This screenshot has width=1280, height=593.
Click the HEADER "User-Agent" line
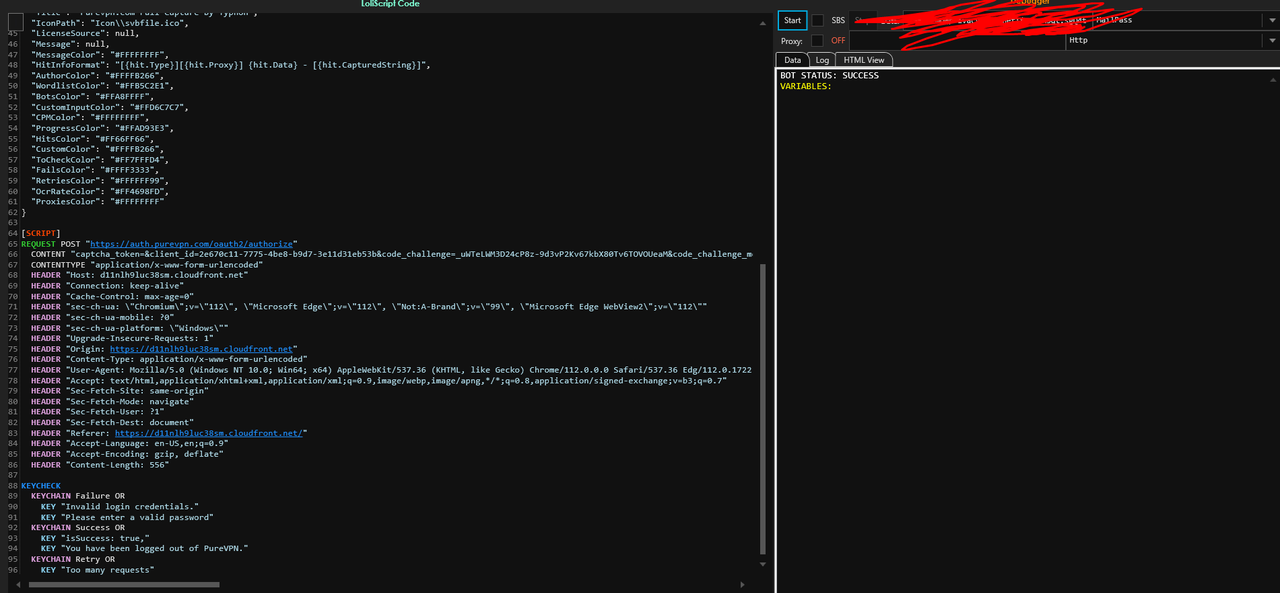point(391,369)
